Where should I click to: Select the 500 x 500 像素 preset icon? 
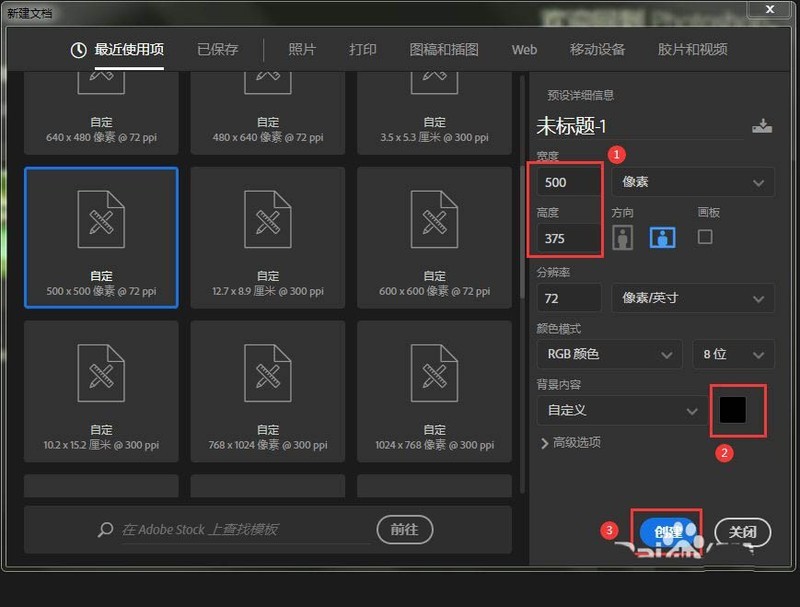click(101, 220)
